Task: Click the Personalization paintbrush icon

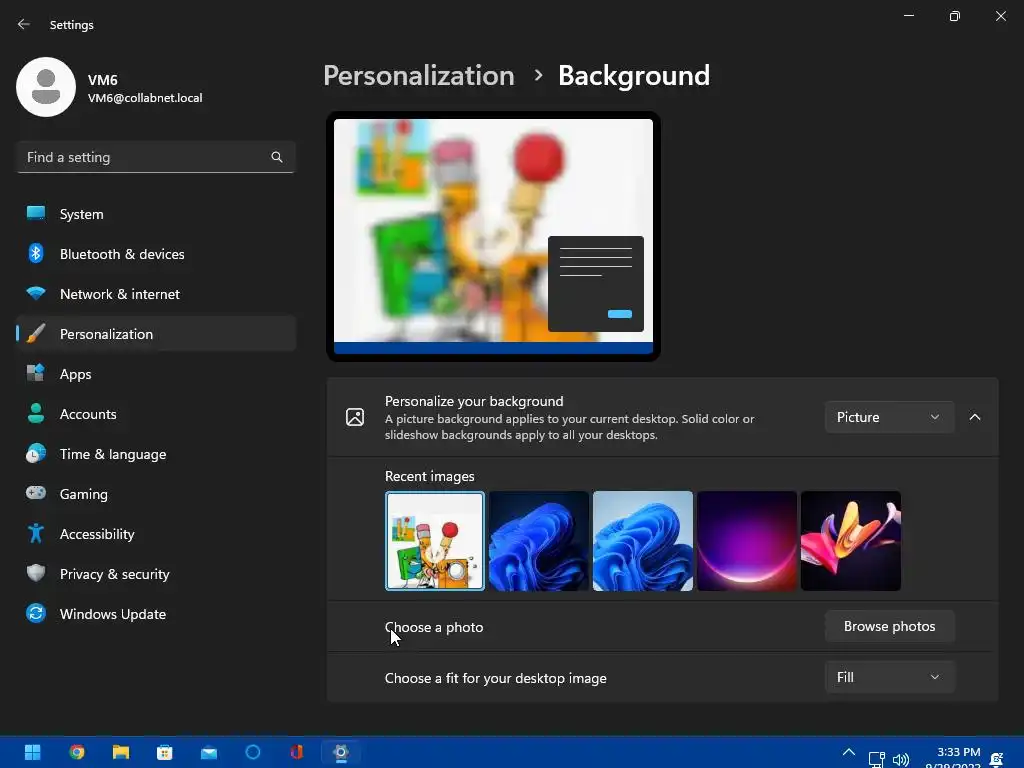Action: tap(36, 334)
